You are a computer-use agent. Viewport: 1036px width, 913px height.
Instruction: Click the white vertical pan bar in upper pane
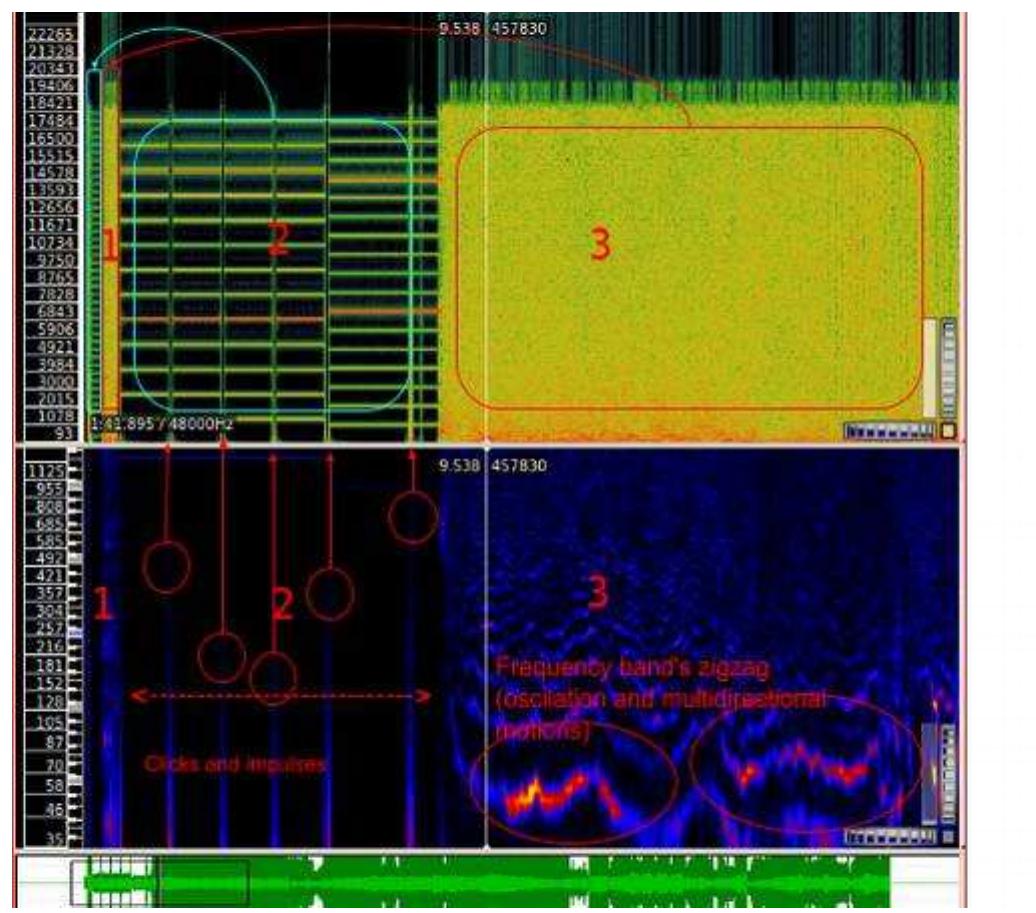click(x=929, y=367)
